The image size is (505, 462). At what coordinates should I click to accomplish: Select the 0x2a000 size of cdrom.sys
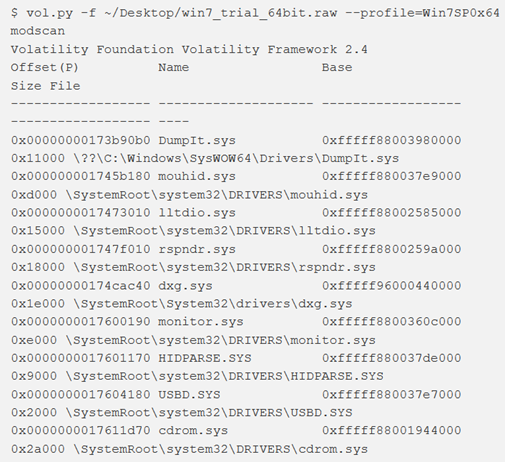(x=38, y=449)
